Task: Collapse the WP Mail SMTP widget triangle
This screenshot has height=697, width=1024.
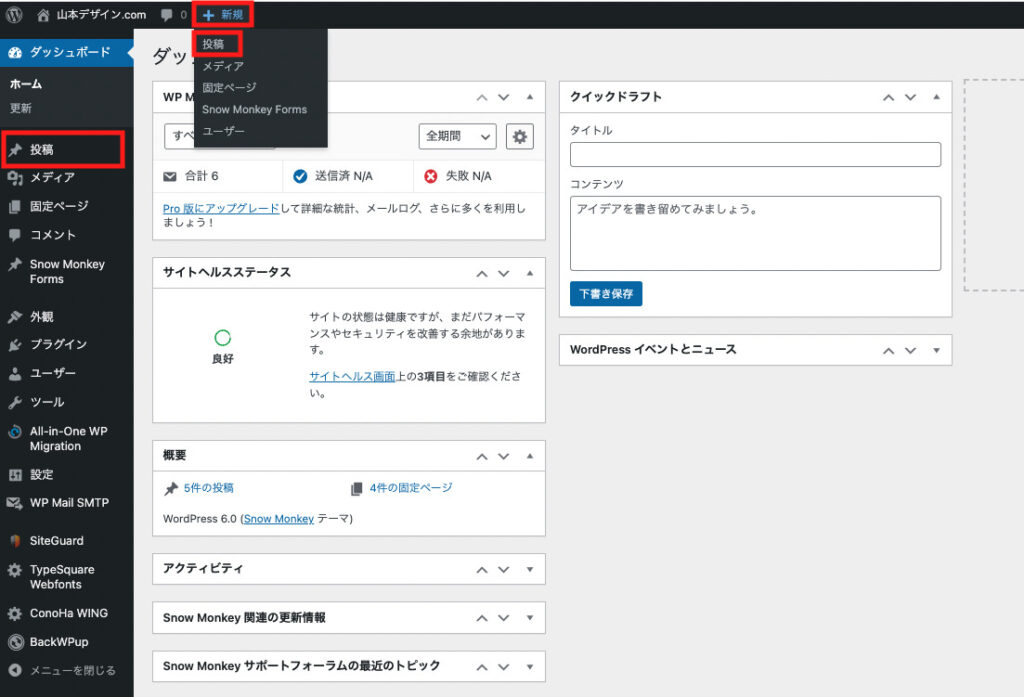Action: pos(530,97)
